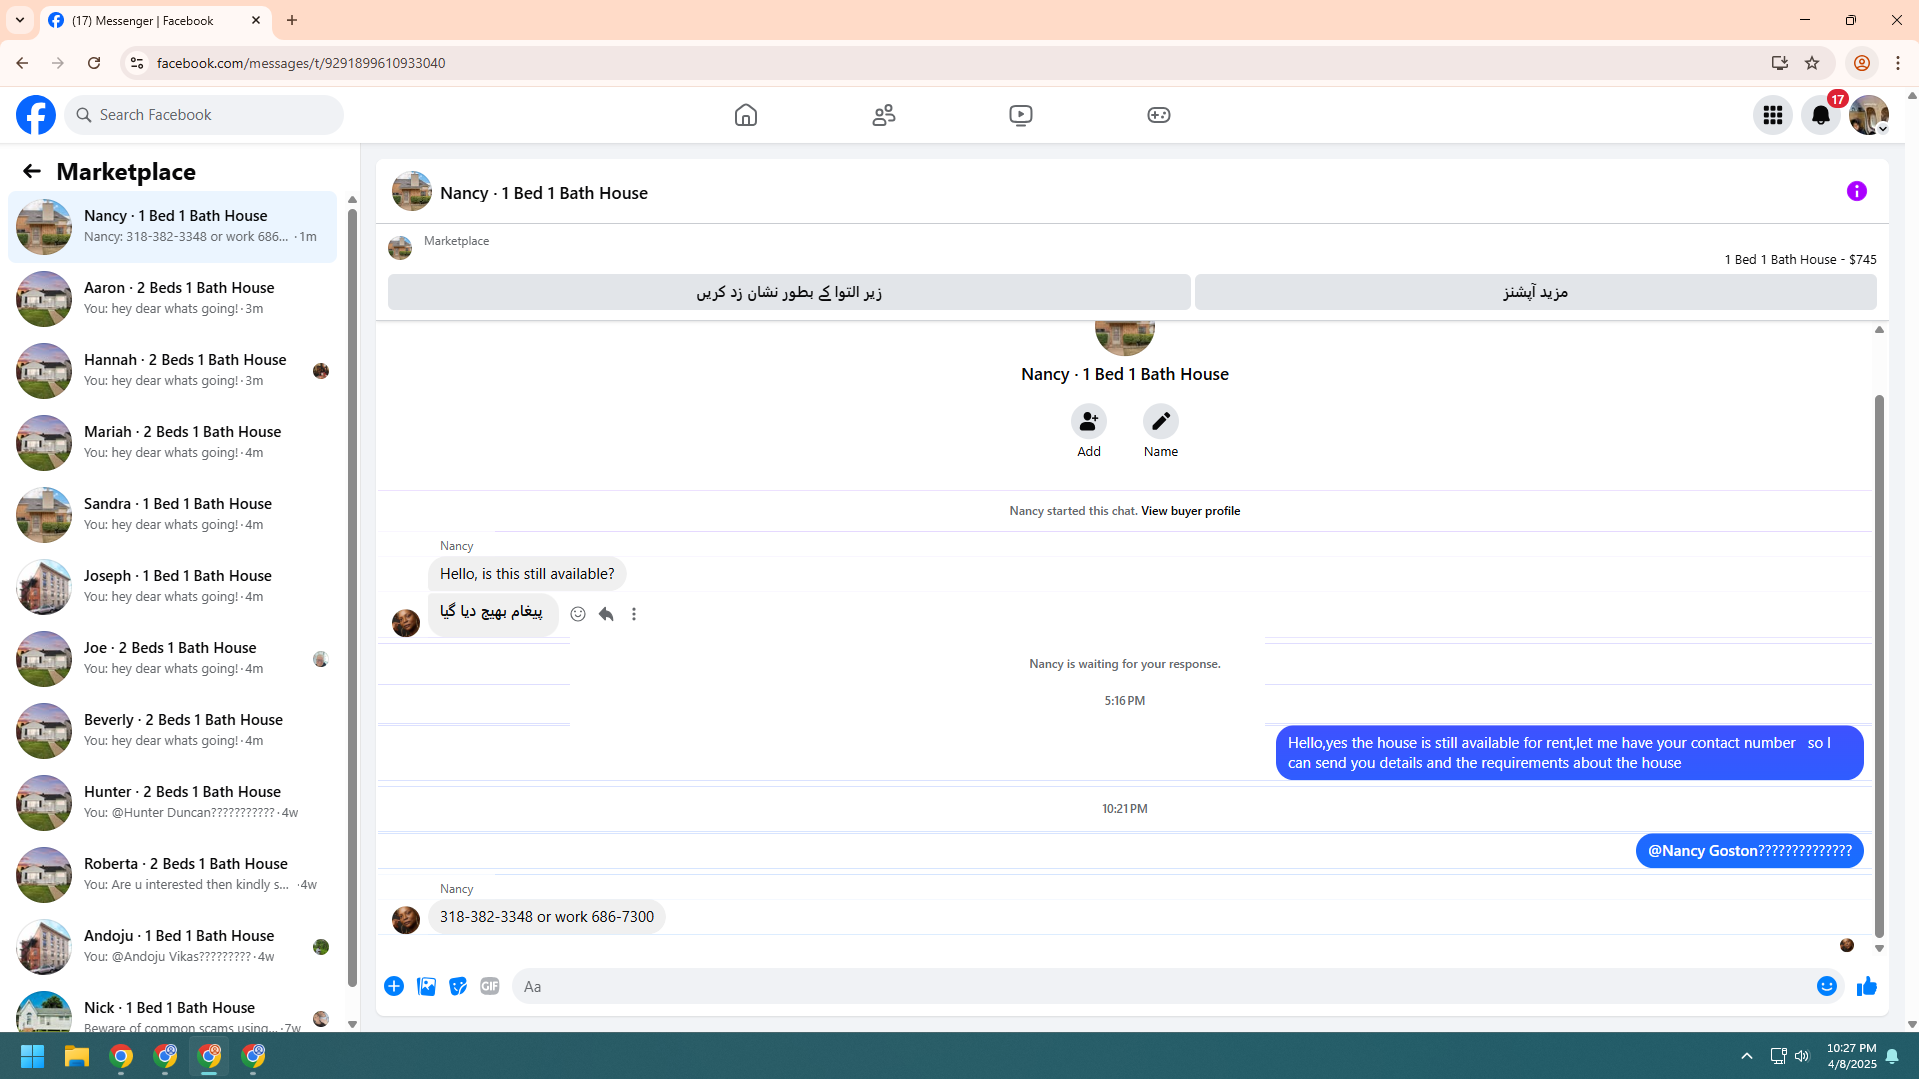
Task: Click the @Nancy Goston mention message
Action: point(1749,851)
